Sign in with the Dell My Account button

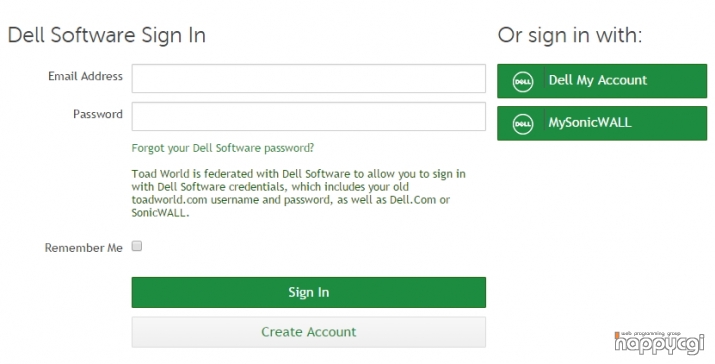click(602, 81)
